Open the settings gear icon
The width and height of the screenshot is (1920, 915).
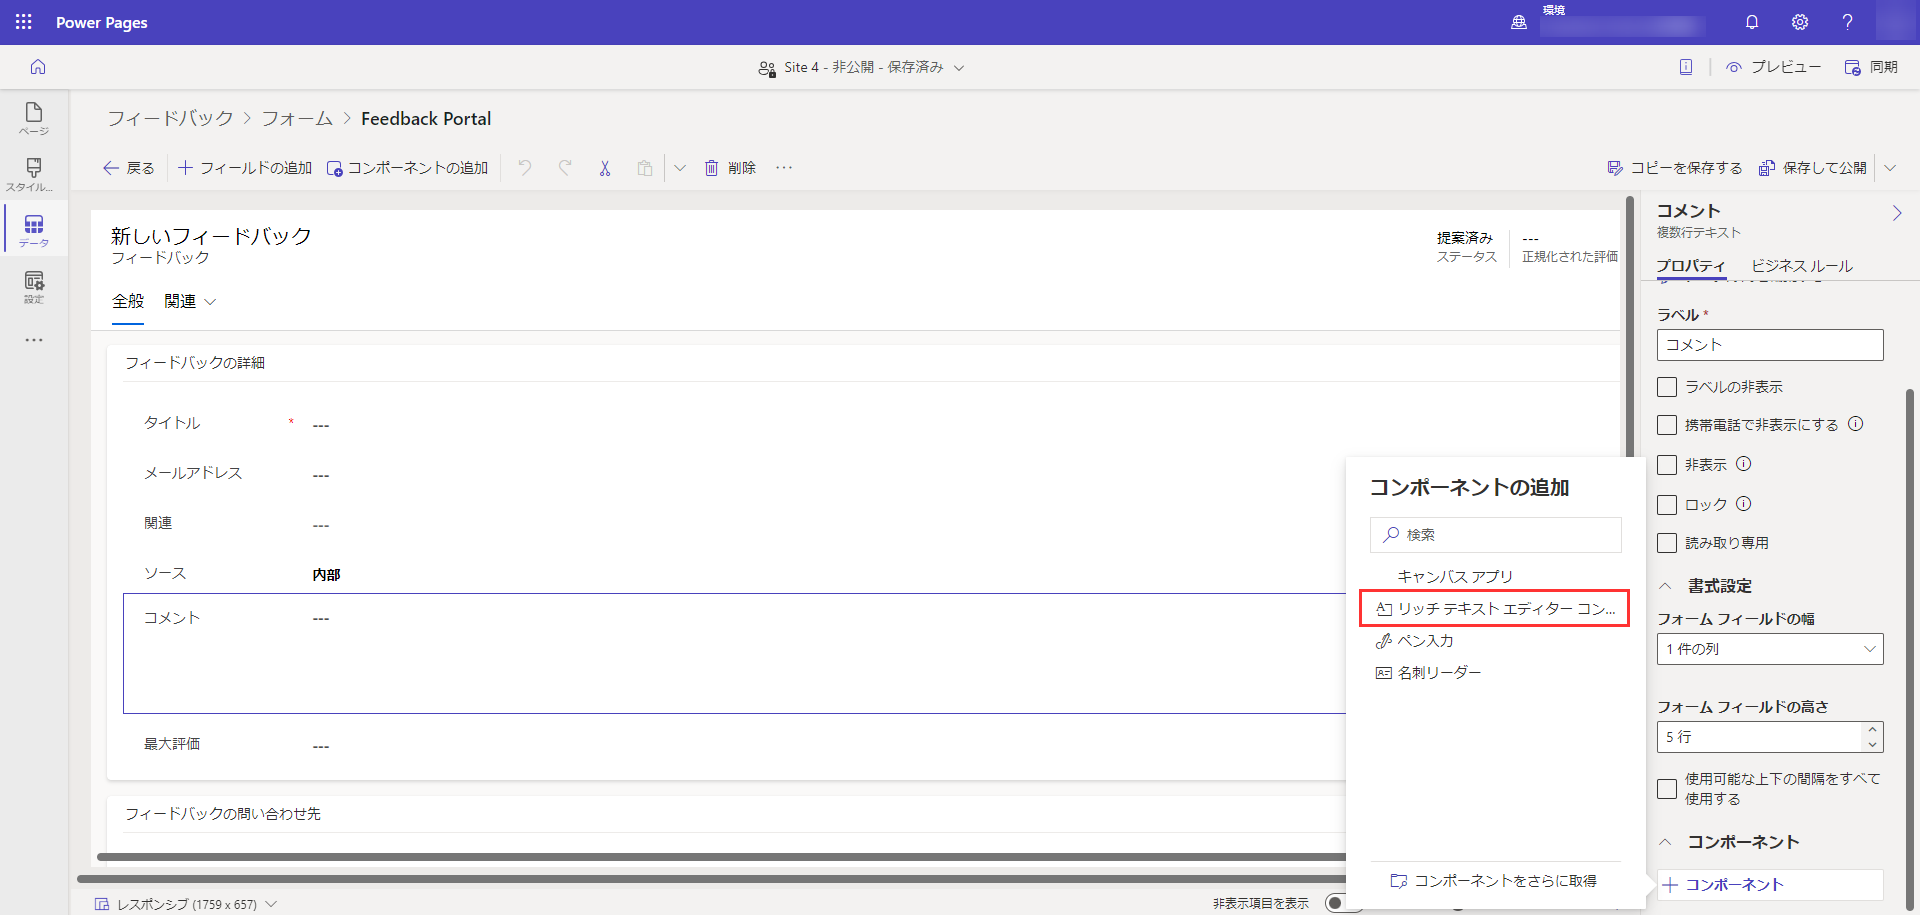click(1800, 22)
